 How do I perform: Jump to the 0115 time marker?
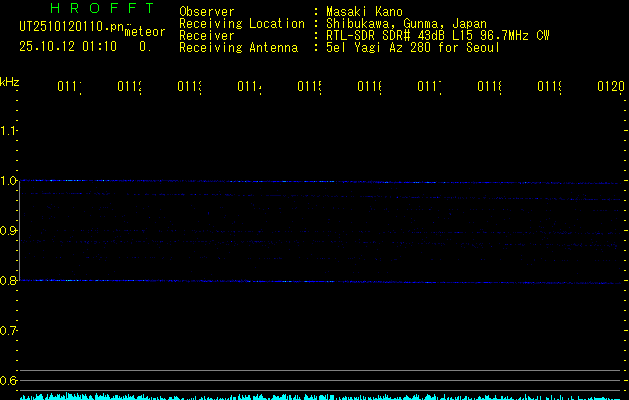point(309,88)
